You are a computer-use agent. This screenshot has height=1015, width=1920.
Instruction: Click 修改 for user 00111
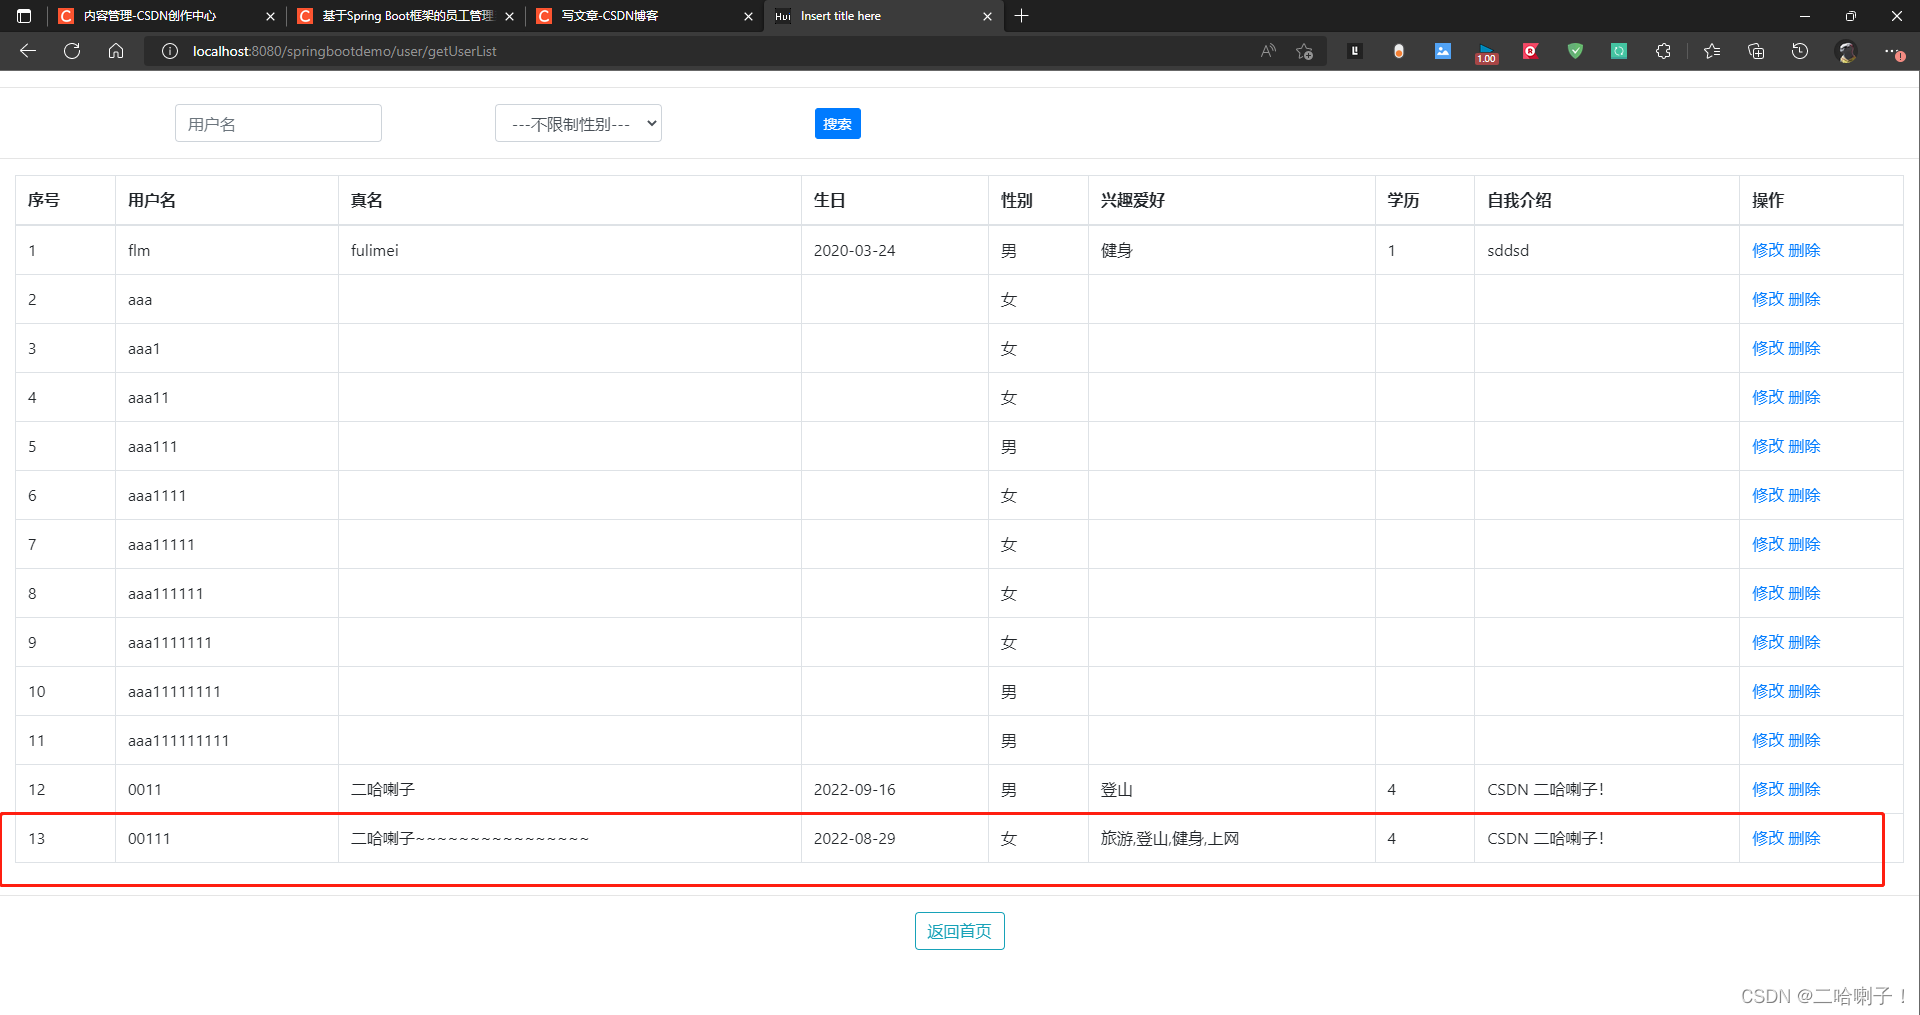[x=1768, y=838]
